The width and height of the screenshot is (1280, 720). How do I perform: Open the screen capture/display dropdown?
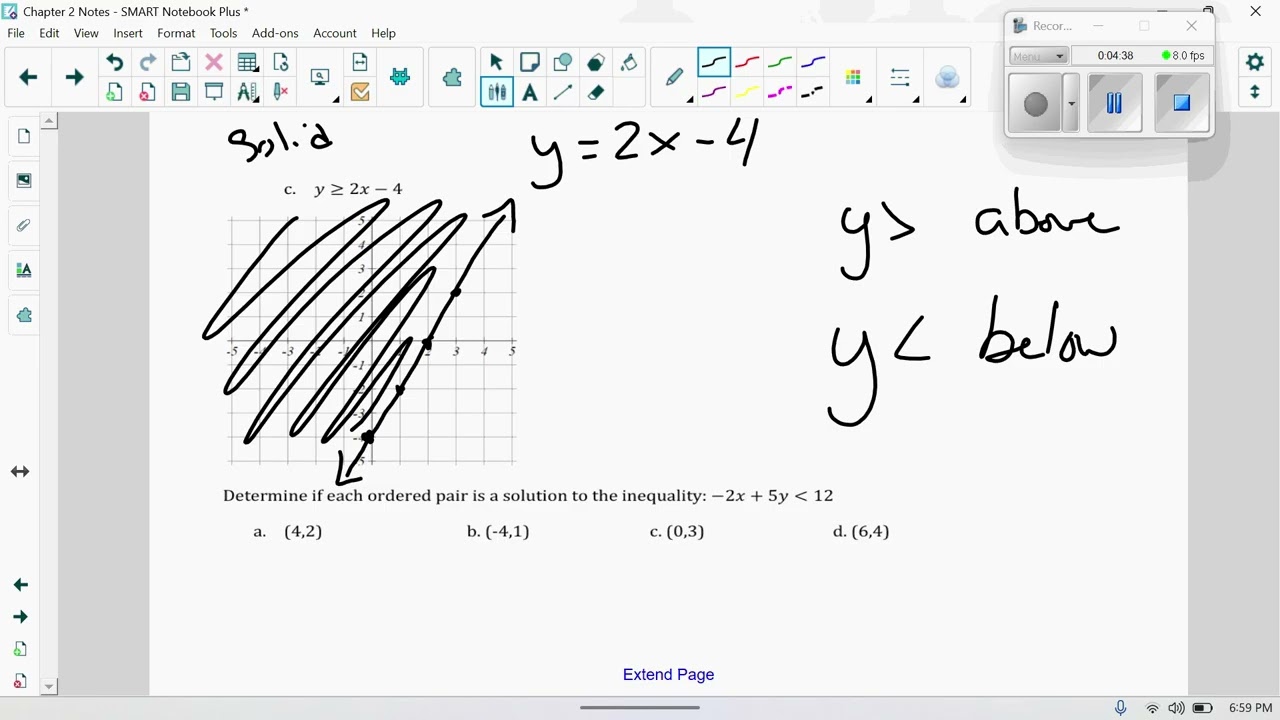(322, 78)
